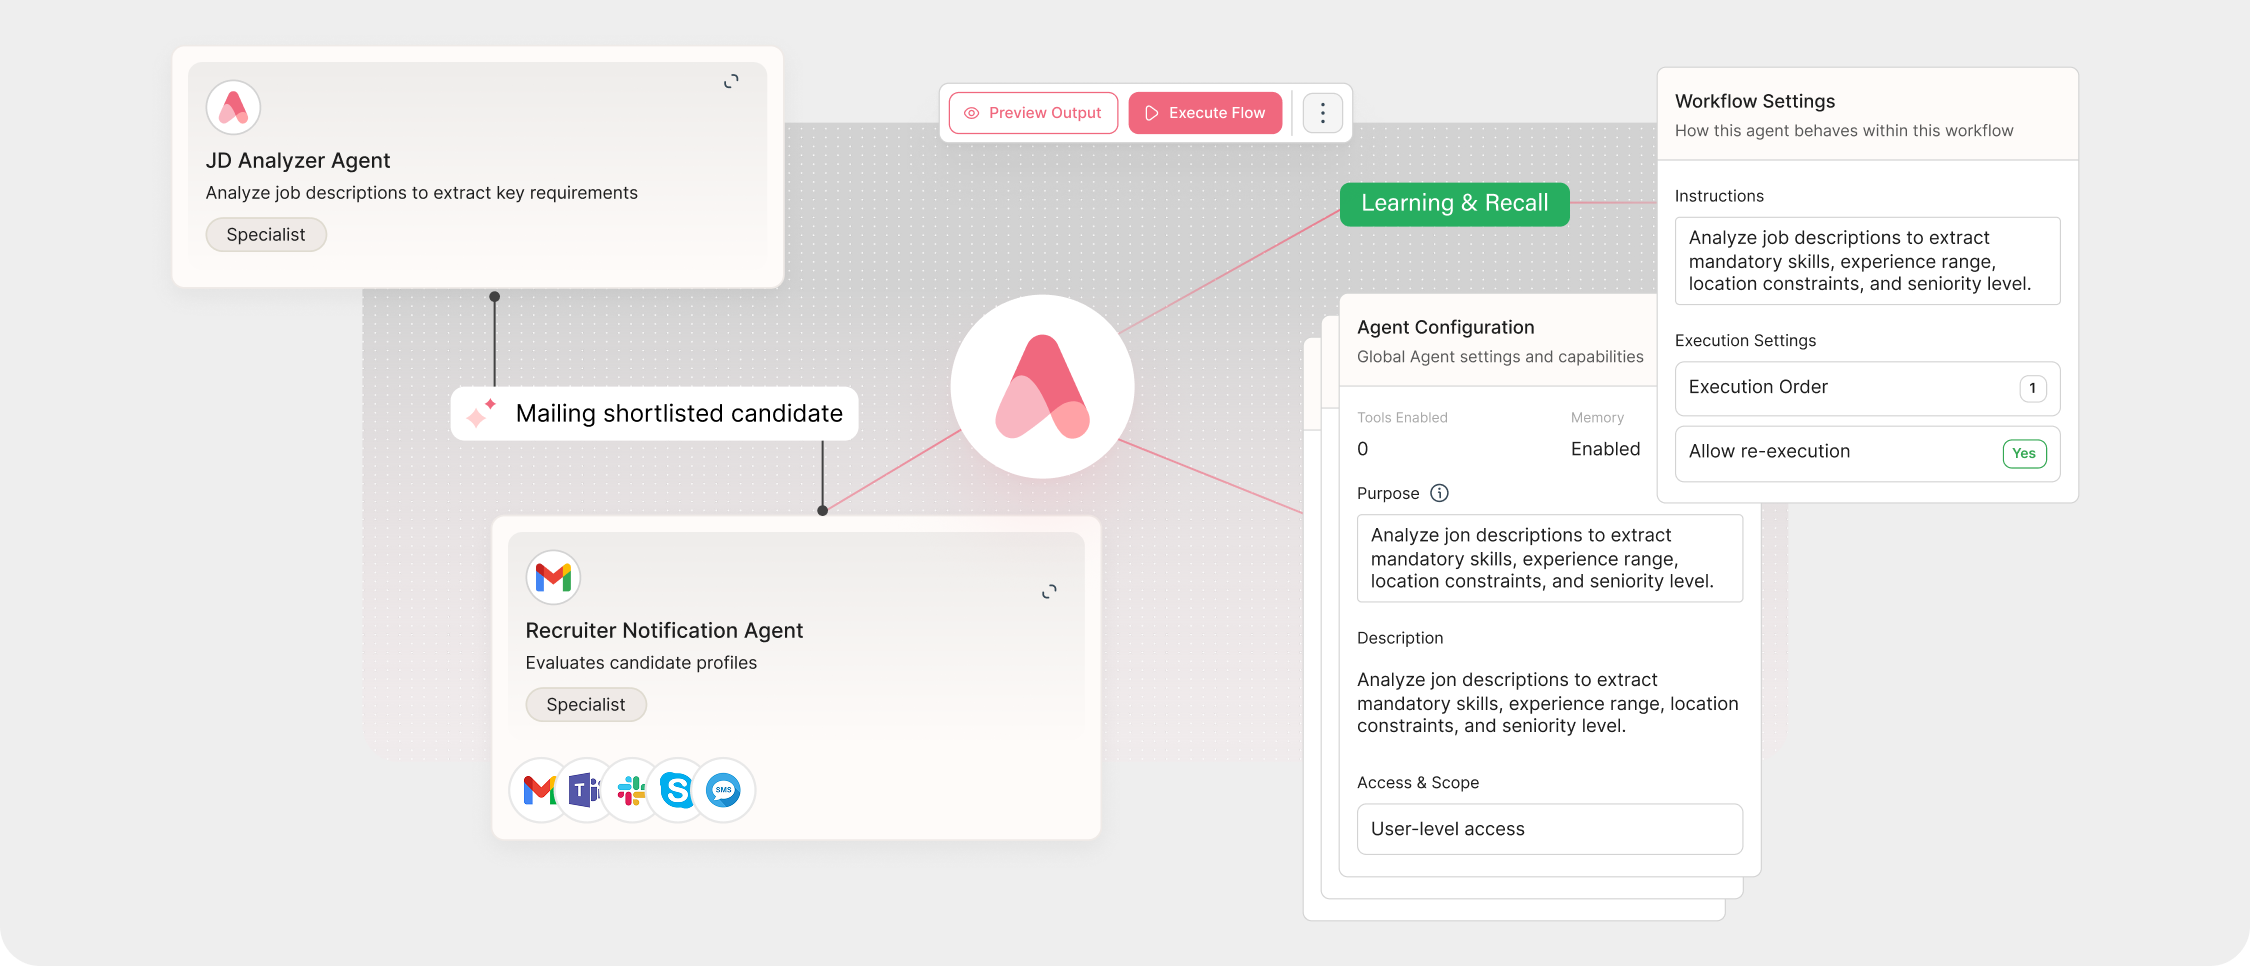The width and height of the screenshot is (2250, 966).
Task: Run the workflow with Execute Flow
Action: pos(1205,113)
